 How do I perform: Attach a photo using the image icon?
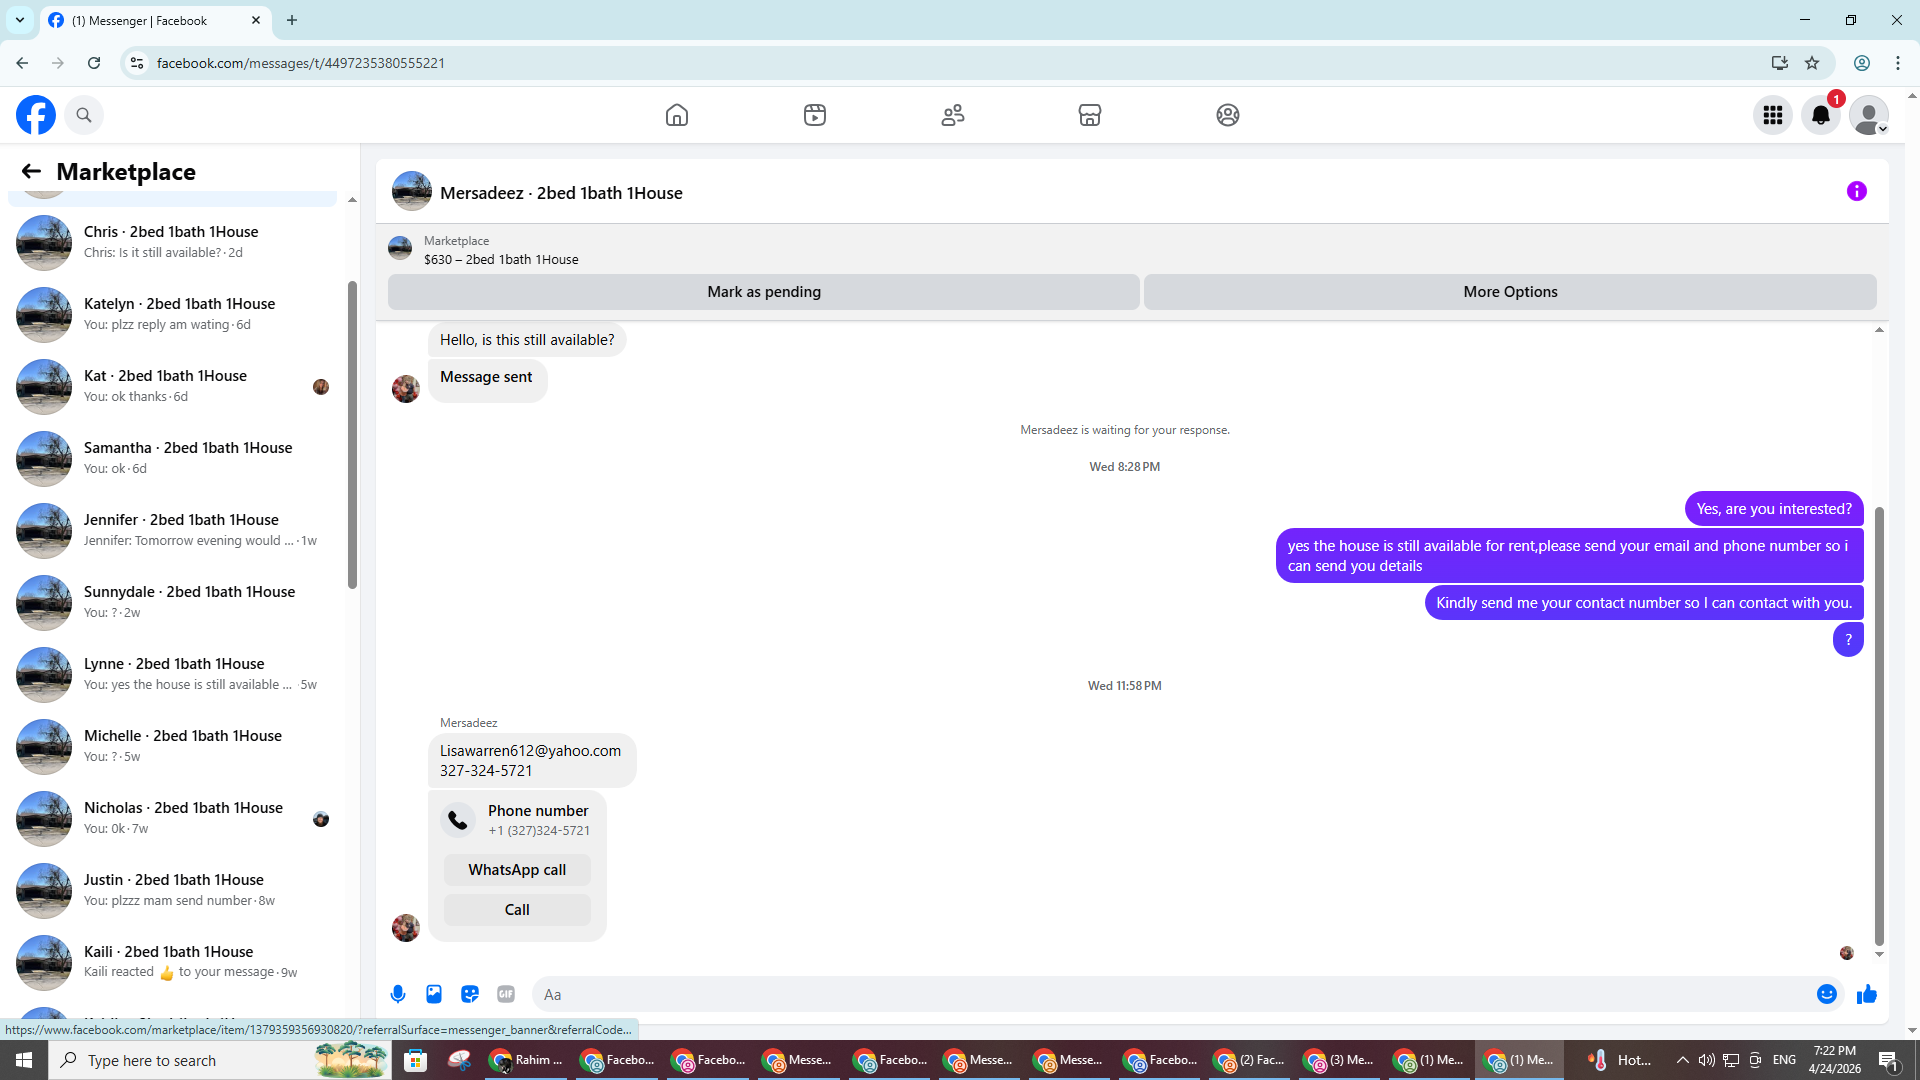(x=434, y=994)
